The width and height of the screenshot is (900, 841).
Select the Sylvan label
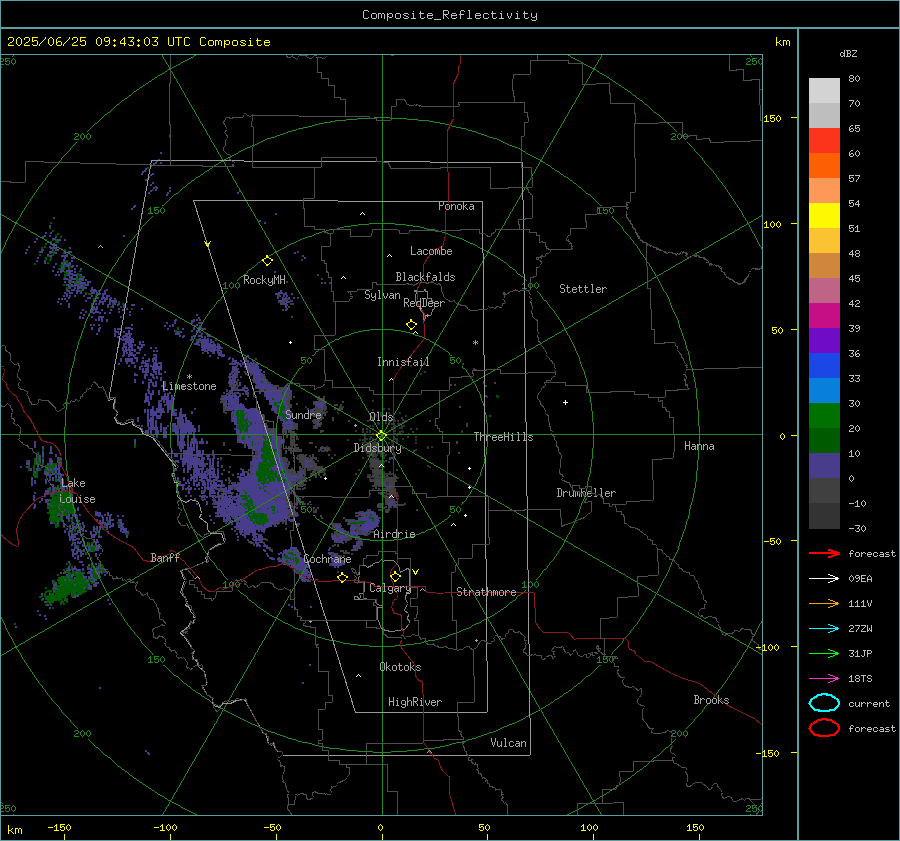[x=382, y=295]
